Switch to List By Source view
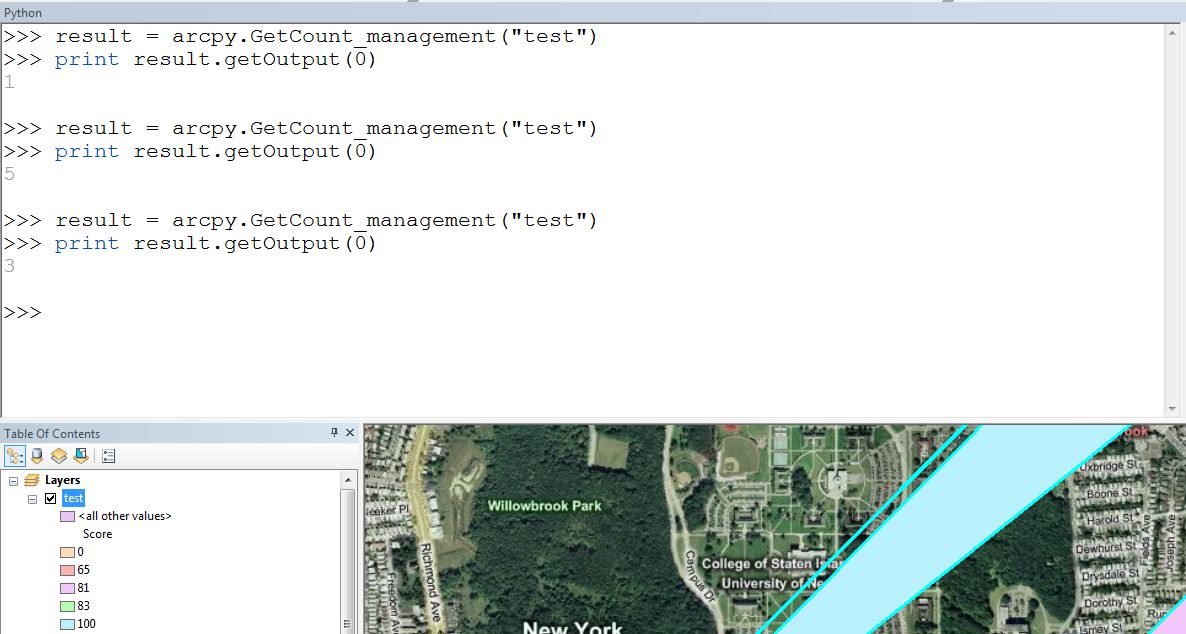 (x=36, y=456)
